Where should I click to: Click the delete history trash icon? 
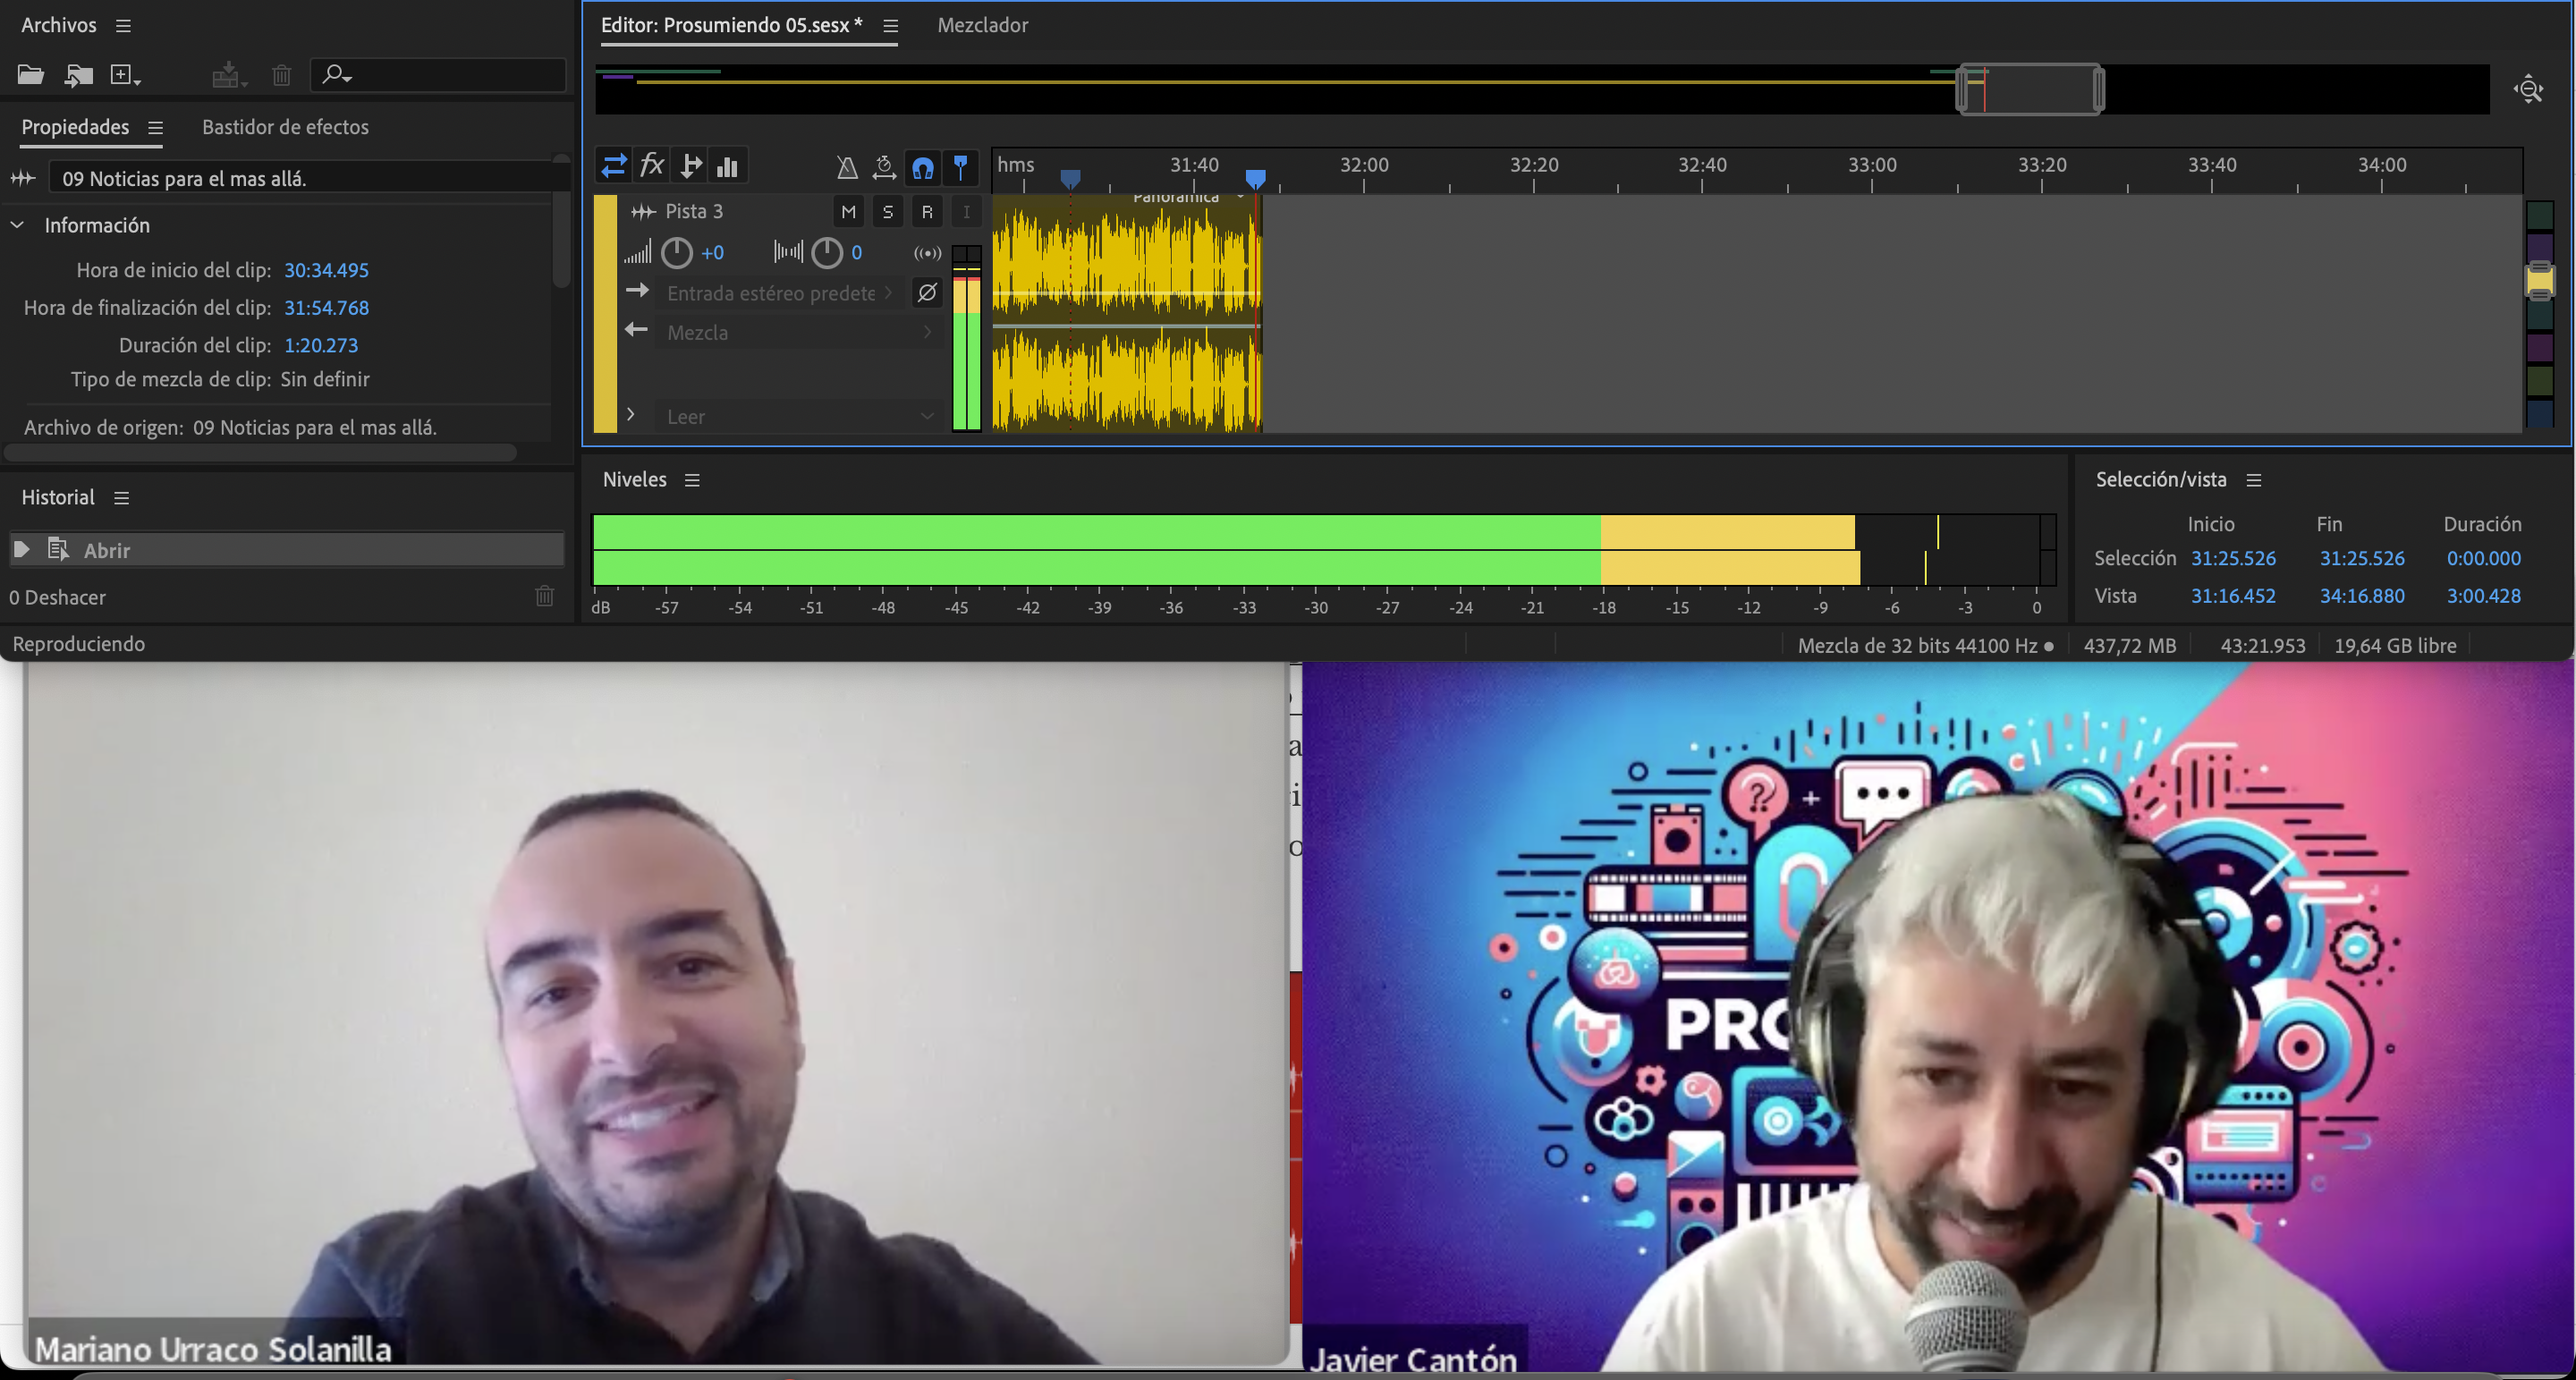544,597
